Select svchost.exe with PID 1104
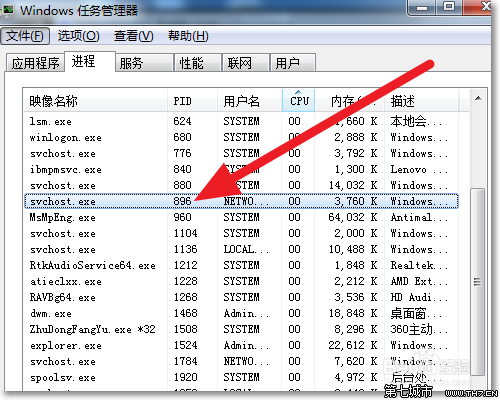Viewport: 500px width, 400px height. pos(241,233)
